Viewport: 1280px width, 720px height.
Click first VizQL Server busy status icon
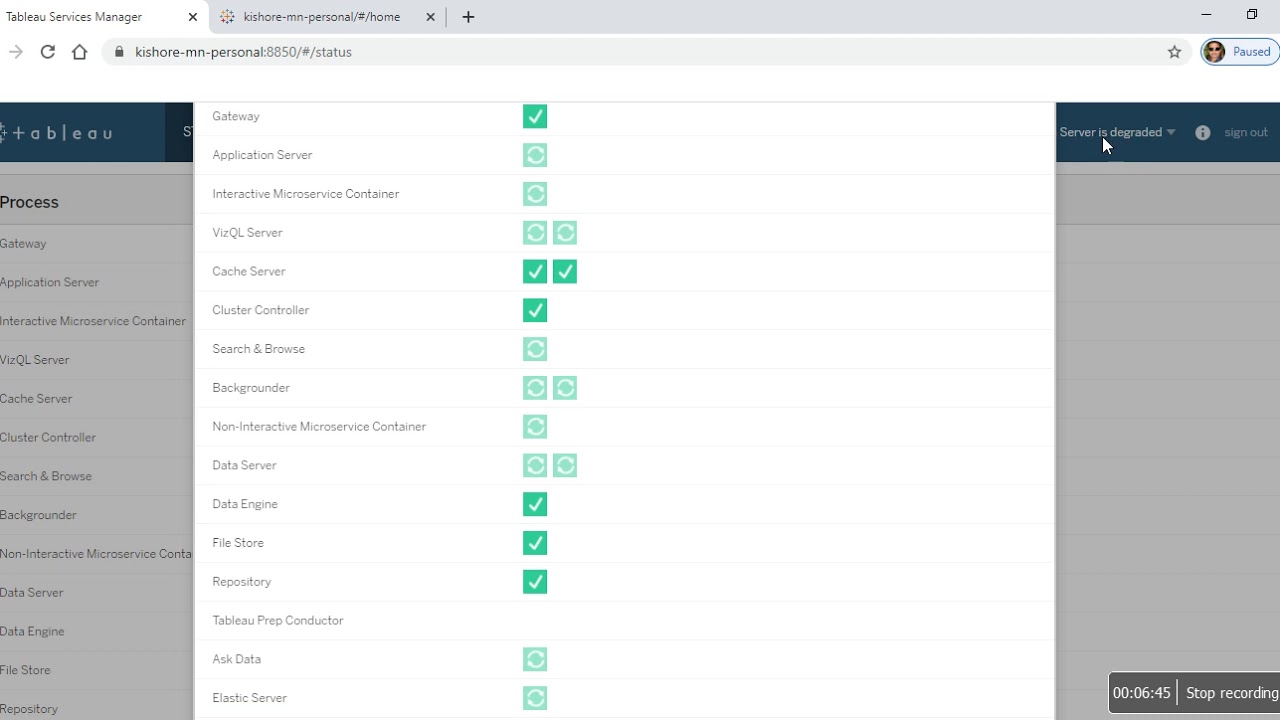point(535,233)
